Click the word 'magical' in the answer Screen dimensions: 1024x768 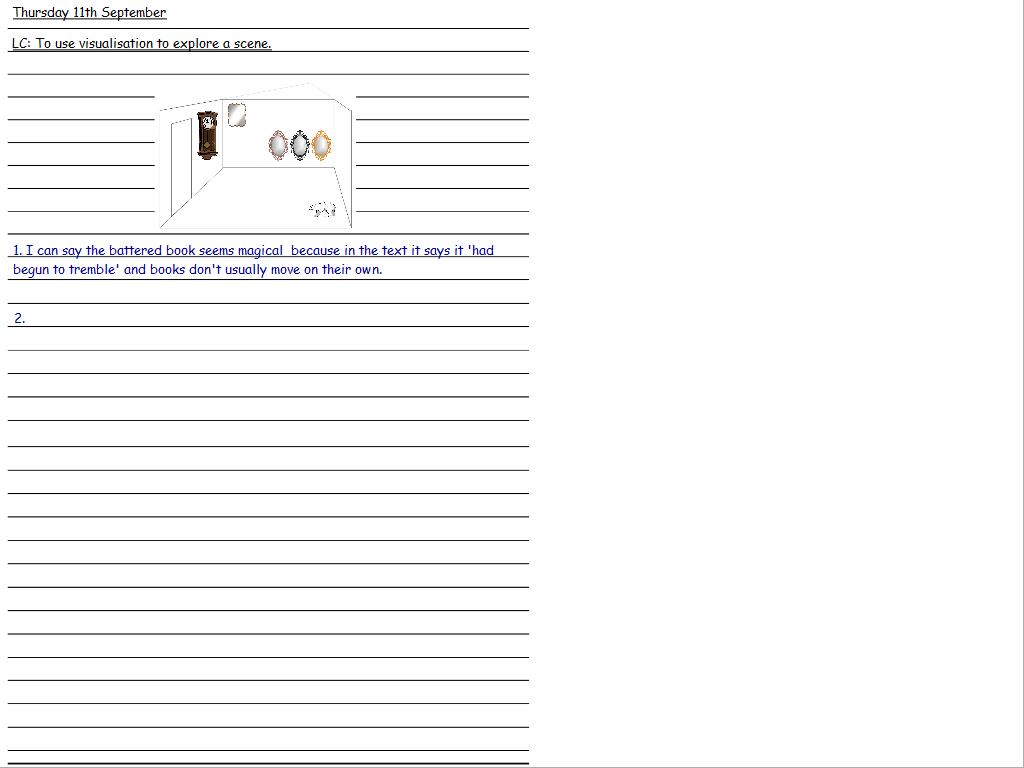point(260,251)
